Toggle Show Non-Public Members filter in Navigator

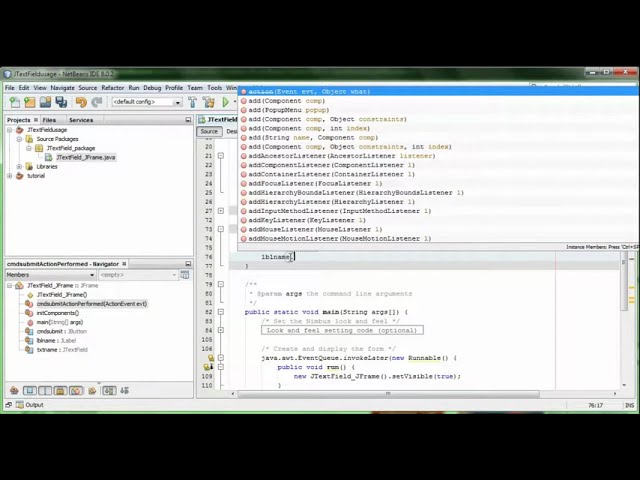coord(60,391)
